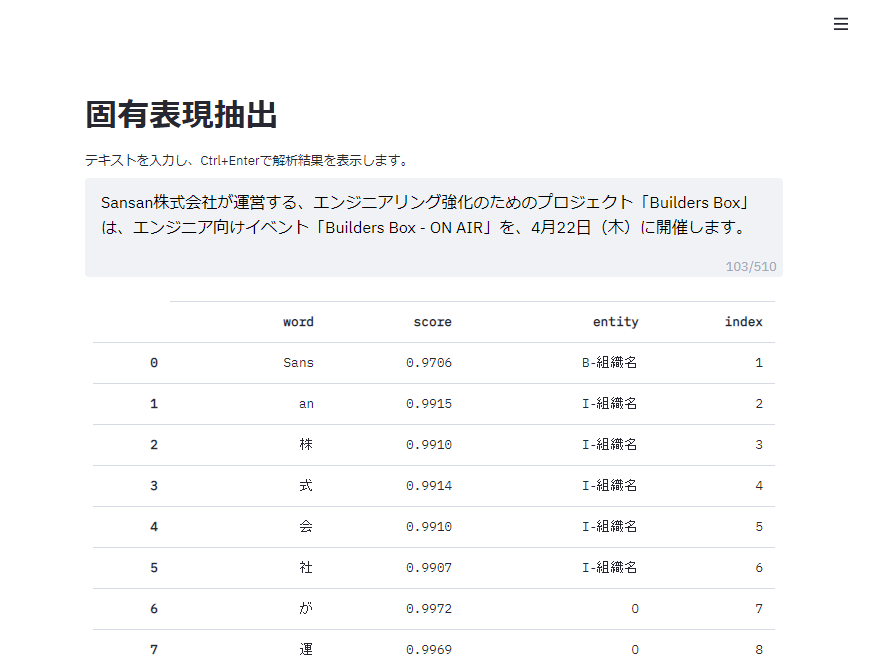Click the 'word' column header

298,322
